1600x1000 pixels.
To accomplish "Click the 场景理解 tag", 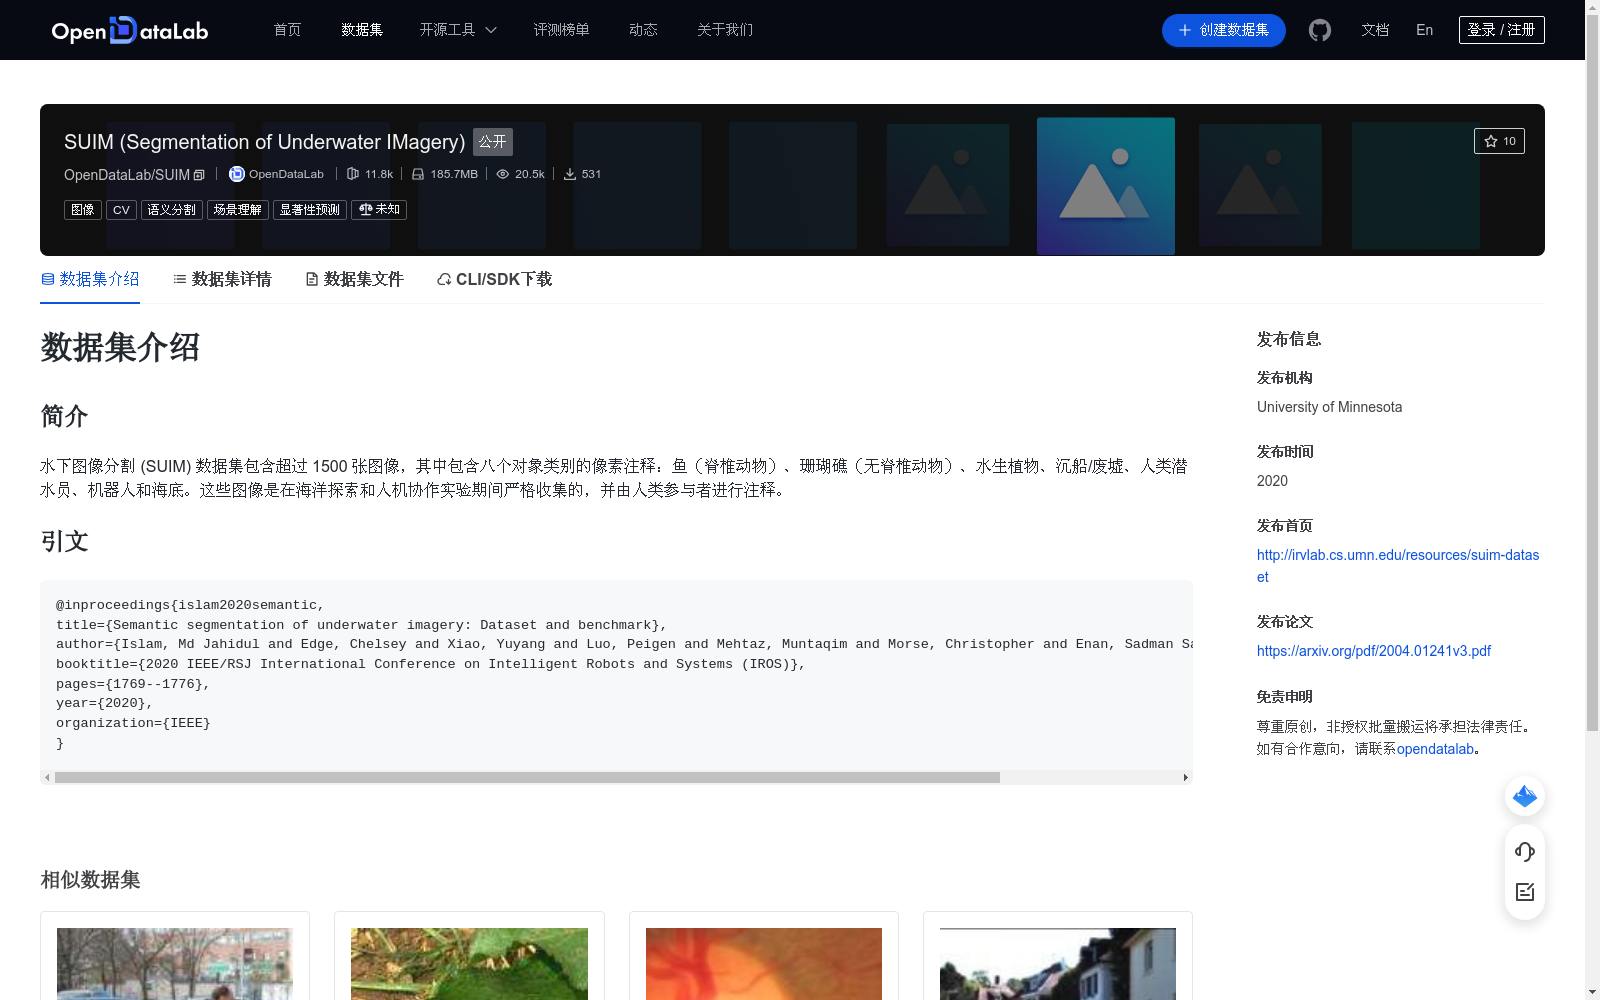I will tap(238, 210).
